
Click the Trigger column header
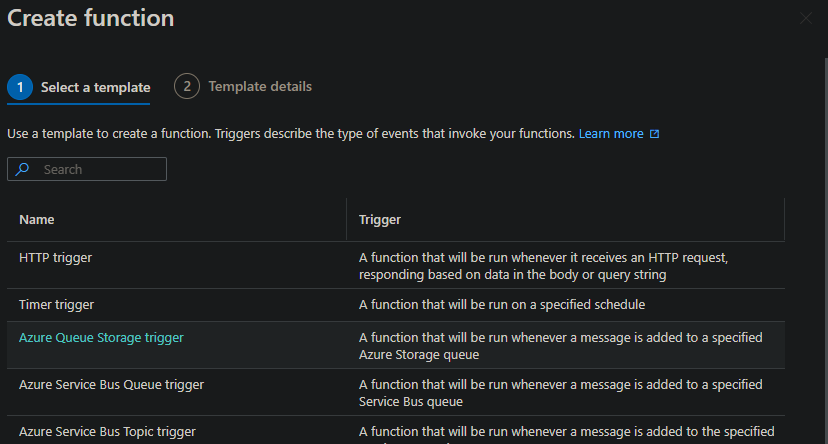380,220
